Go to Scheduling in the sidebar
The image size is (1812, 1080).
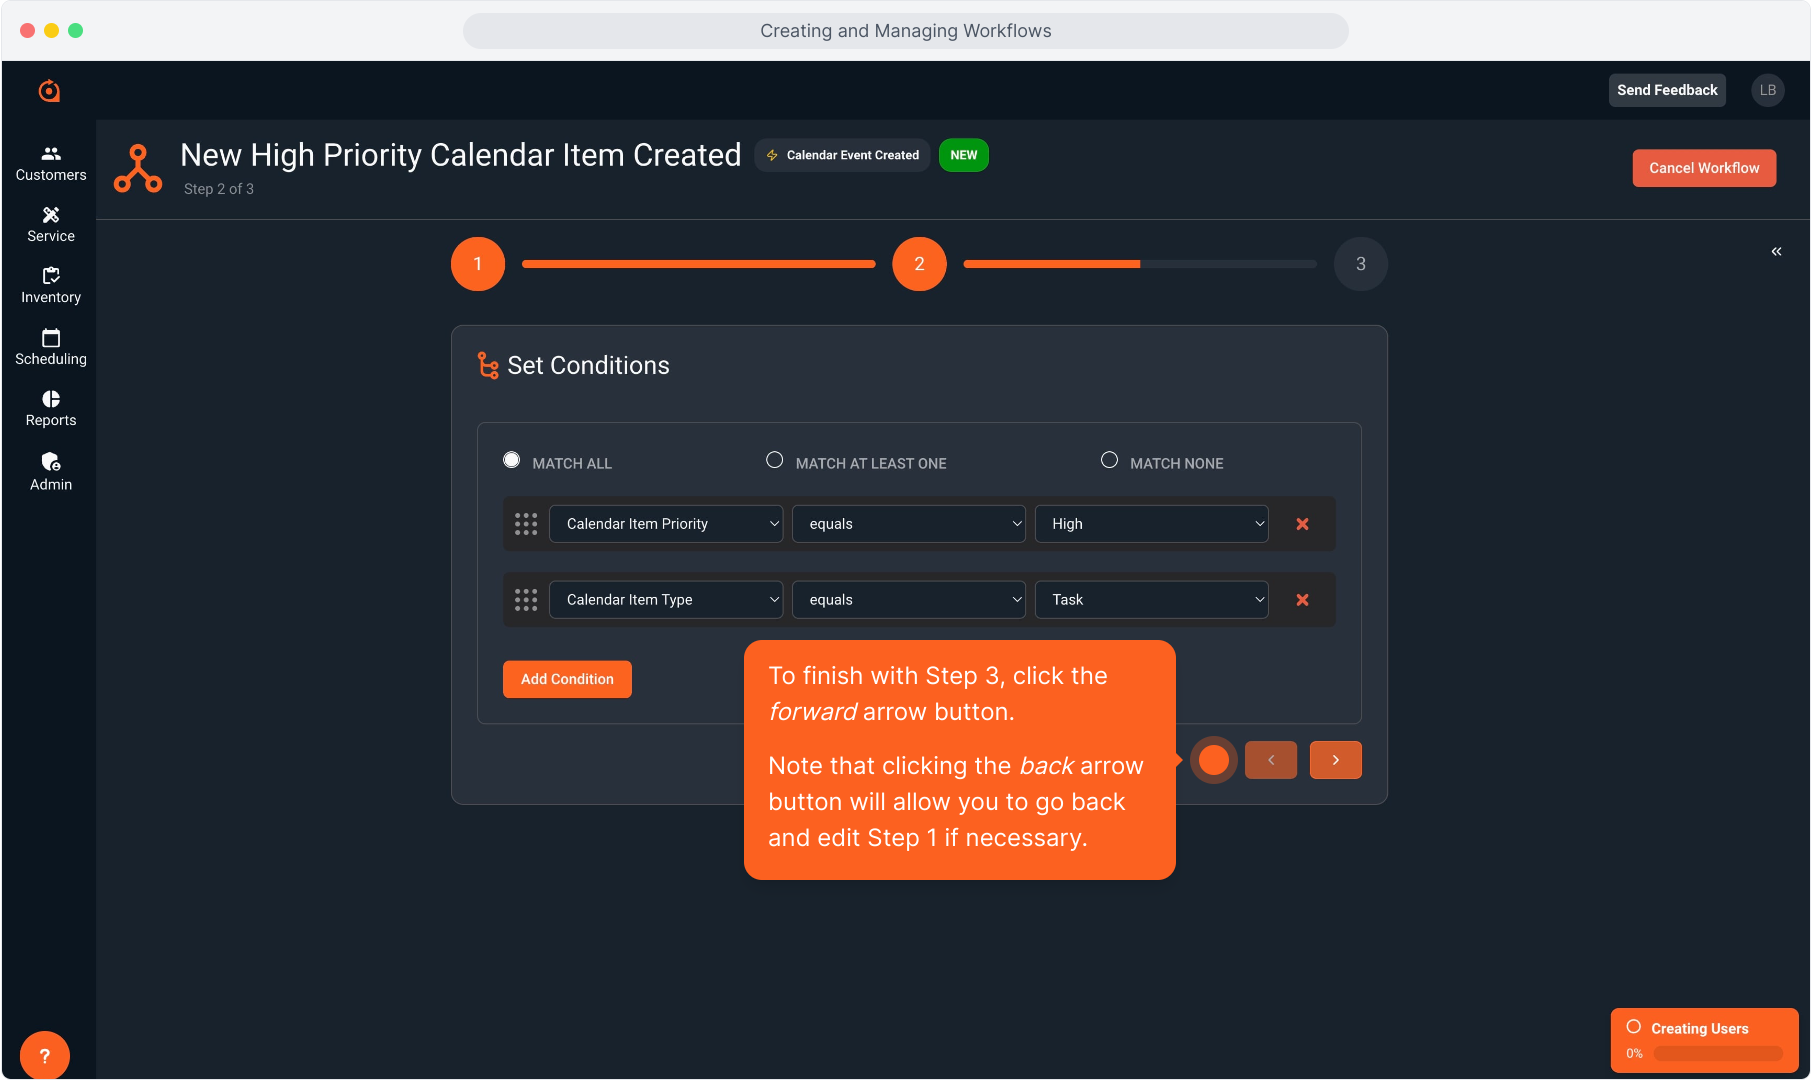[x=51, y=347]
